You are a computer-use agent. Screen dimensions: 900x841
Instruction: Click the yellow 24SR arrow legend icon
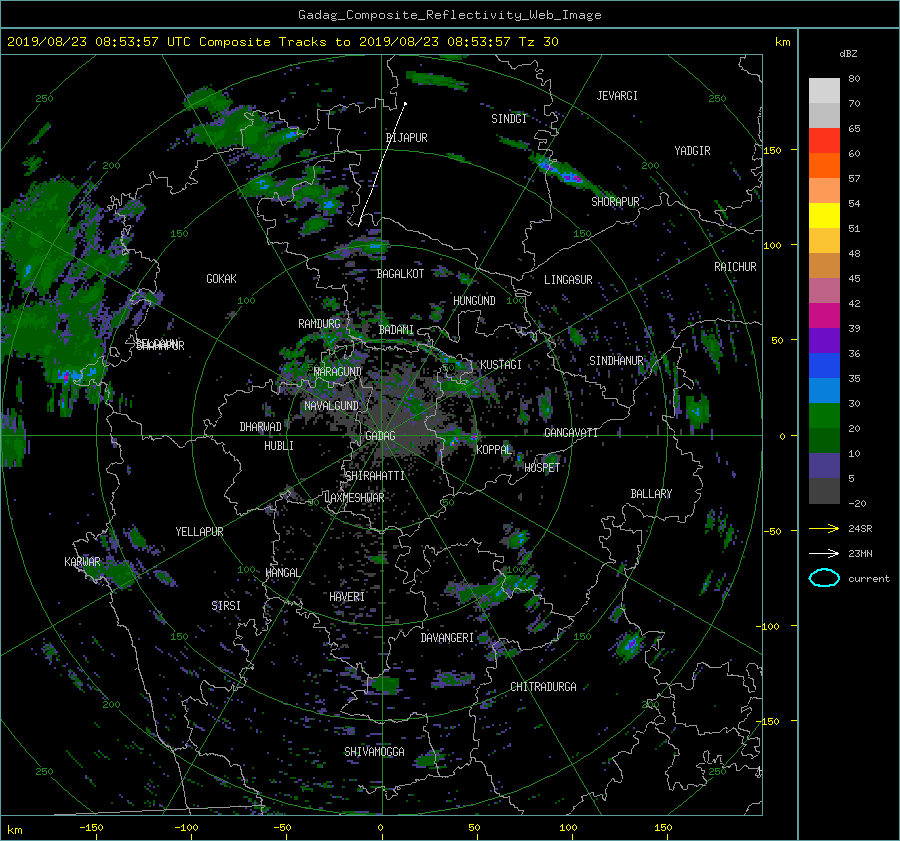[824, 529]
